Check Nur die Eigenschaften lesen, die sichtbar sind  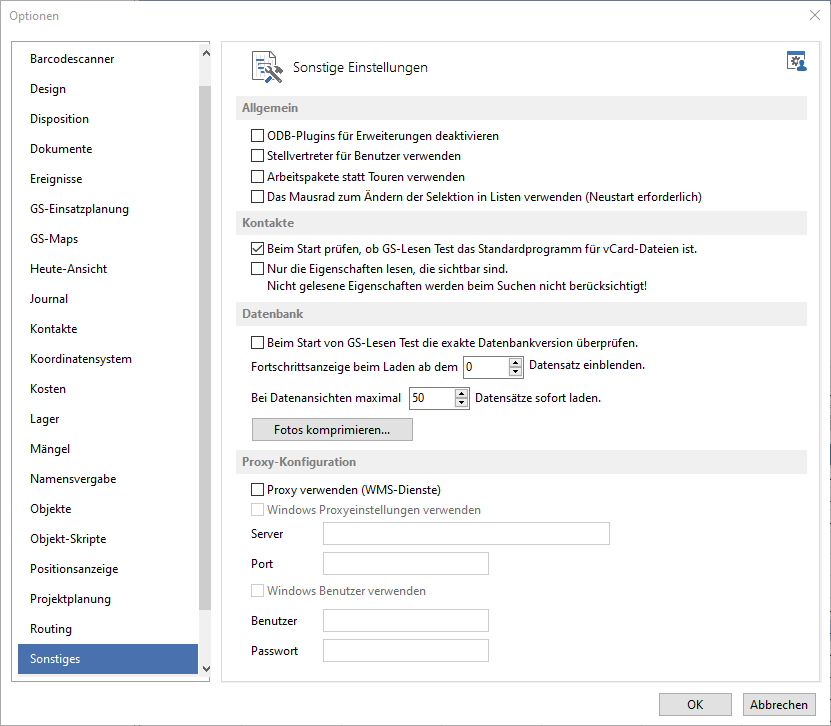257,269
